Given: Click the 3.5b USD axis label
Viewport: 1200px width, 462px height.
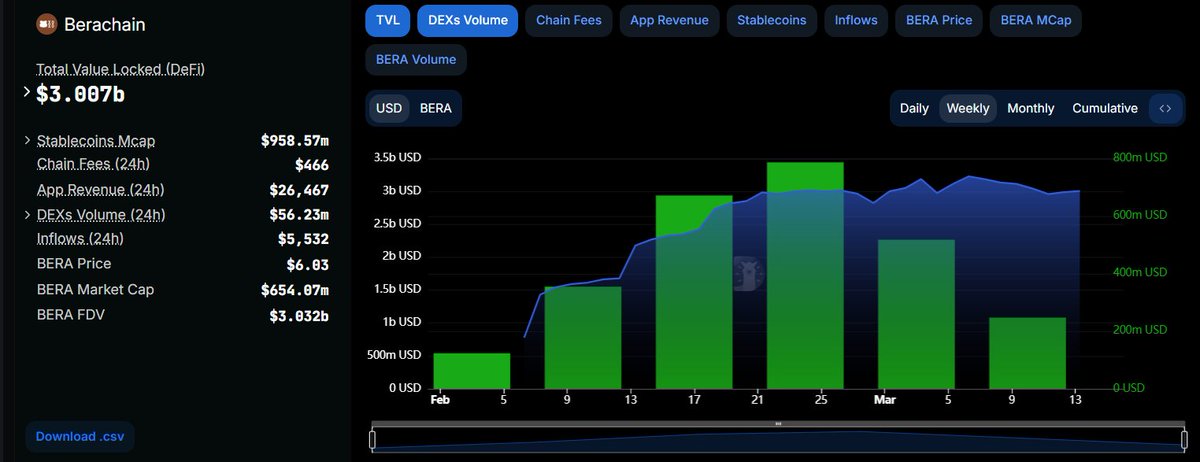Looking at the screenshot, I should coord(397,157).
